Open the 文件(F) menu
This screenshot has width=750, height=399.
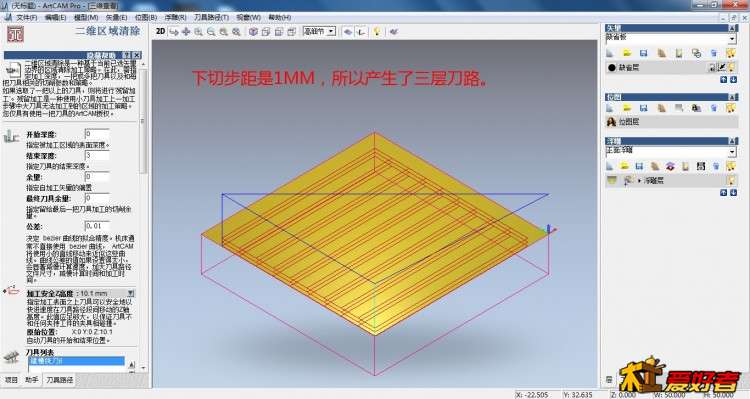[x=26, y=17]
